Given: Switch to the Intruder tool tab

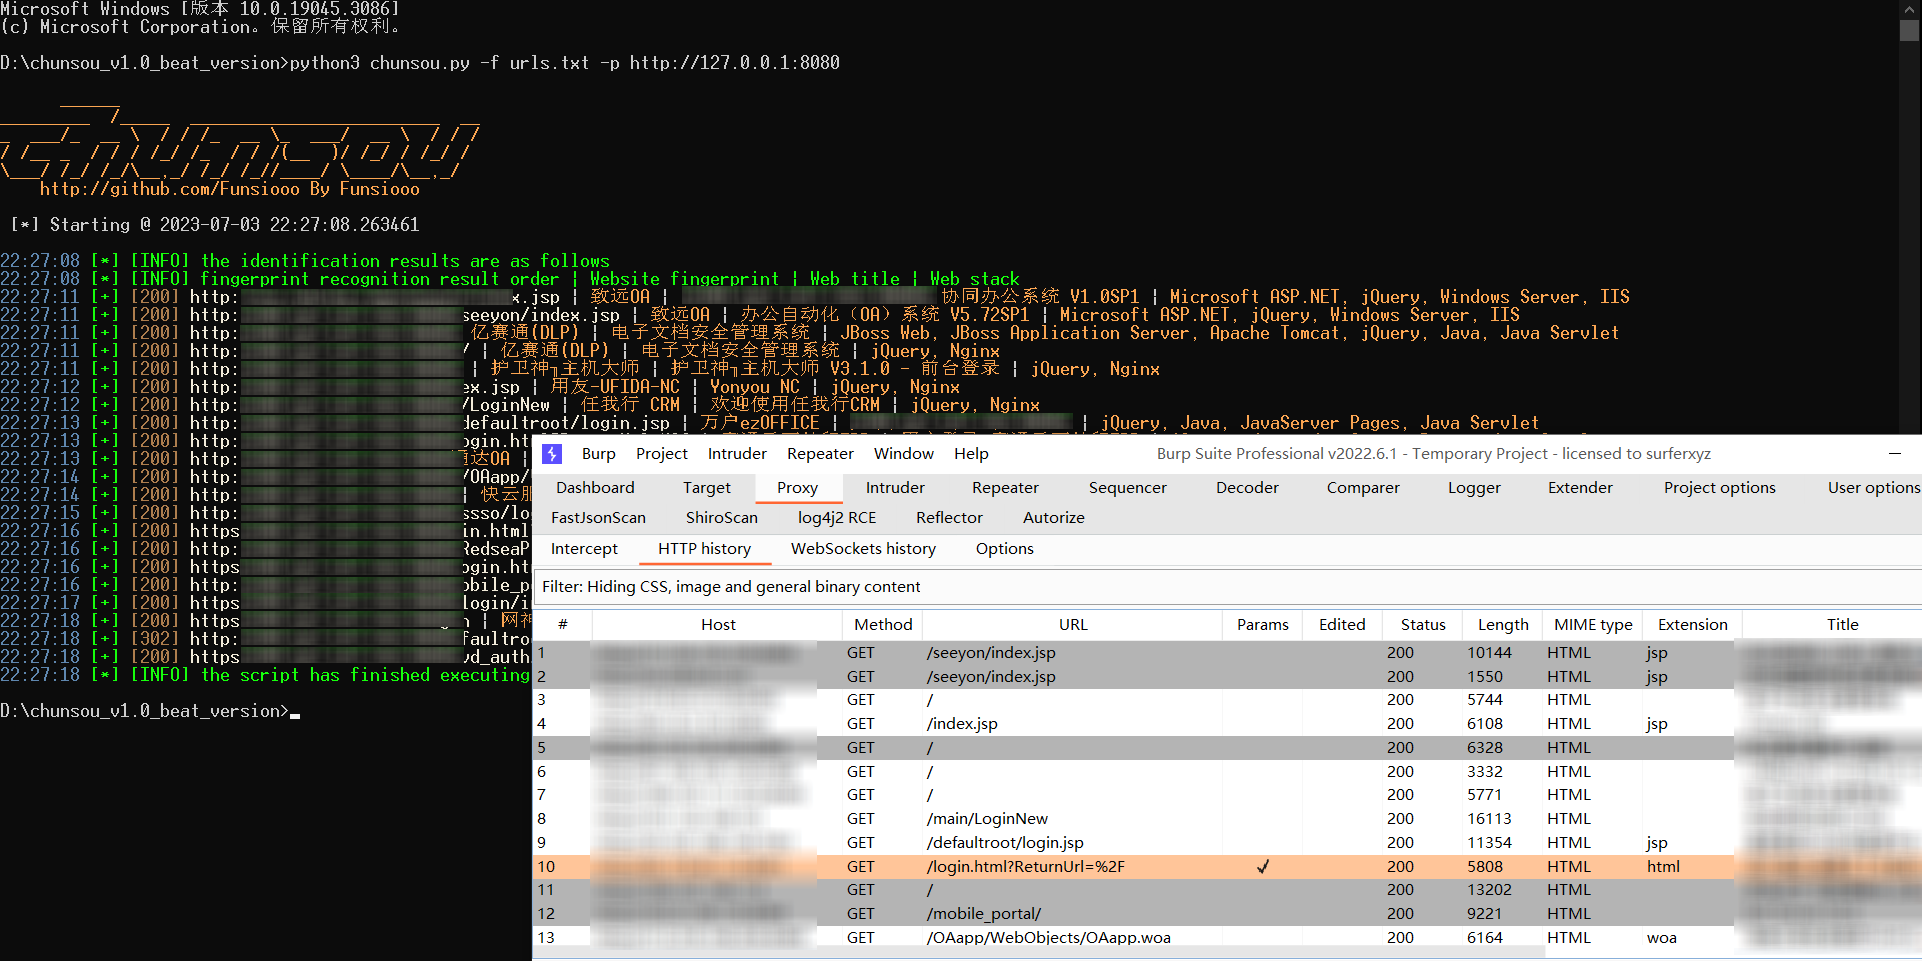Looking at the screenshot, I should pos(895,488).
